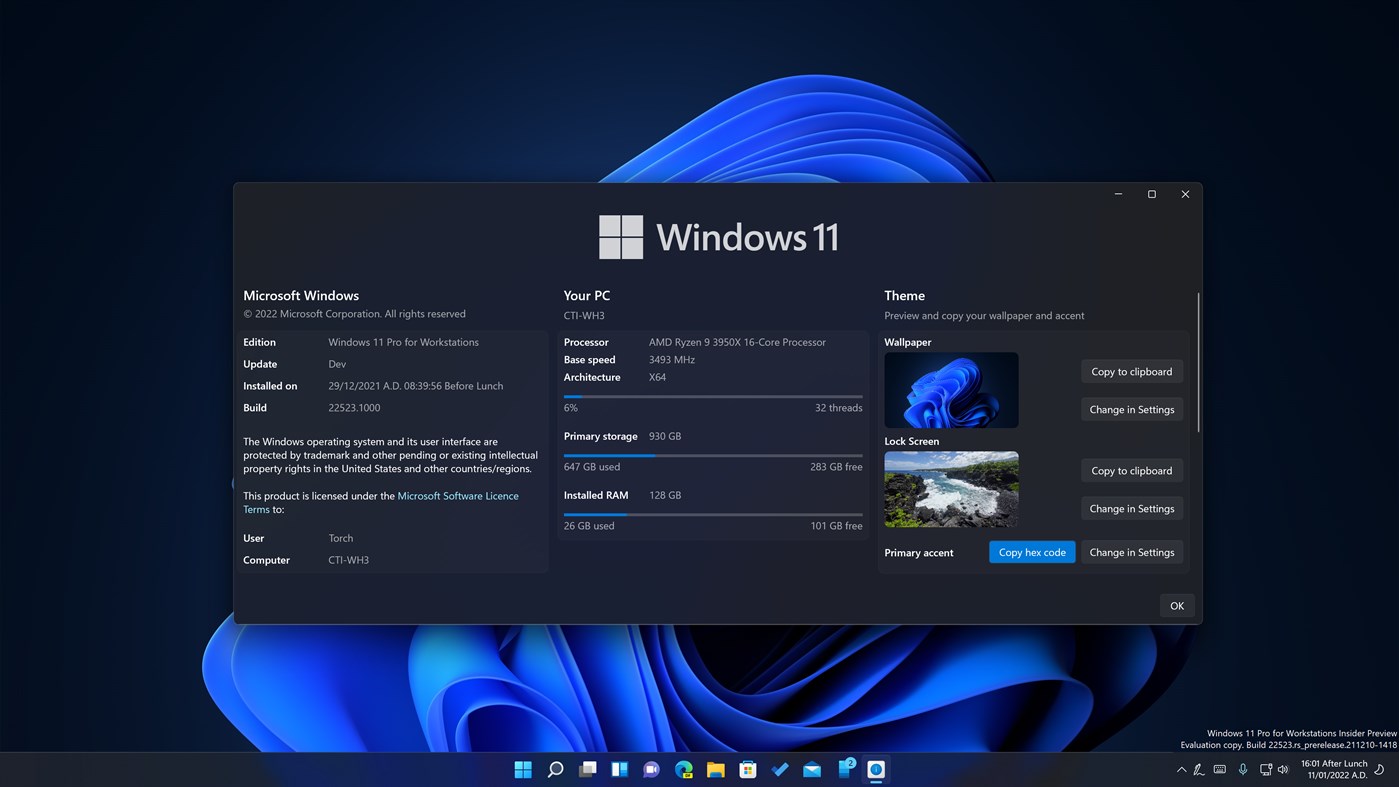Open Microsoft To Do from the taskbar
This screenshot has height=787, width=1399.
780,769
